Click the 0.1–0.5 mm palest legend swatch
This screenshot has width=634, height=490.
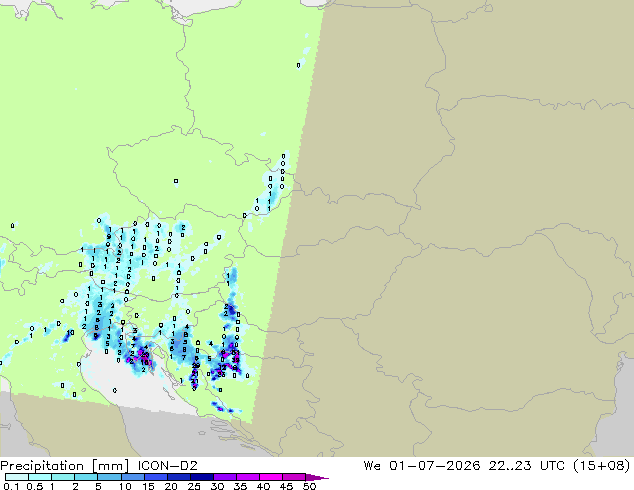[x=17, y=477]
